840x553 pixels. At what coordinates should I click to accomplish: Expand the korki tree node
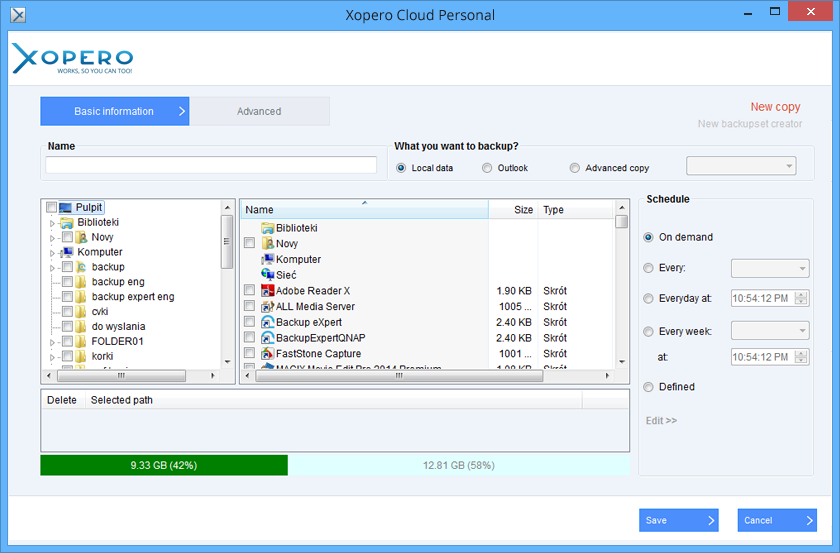tap(52, 357)
